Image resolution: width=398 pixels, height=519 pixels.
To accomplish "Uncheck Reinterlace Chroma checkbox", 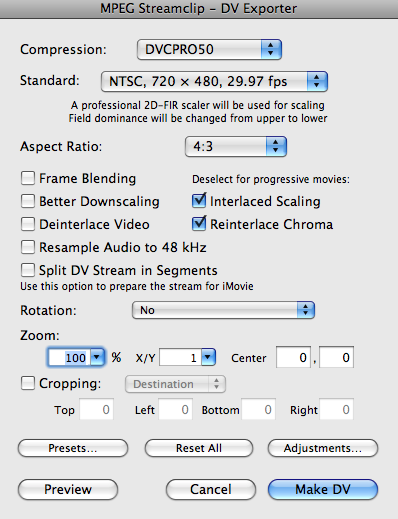I will click(199, 223).
